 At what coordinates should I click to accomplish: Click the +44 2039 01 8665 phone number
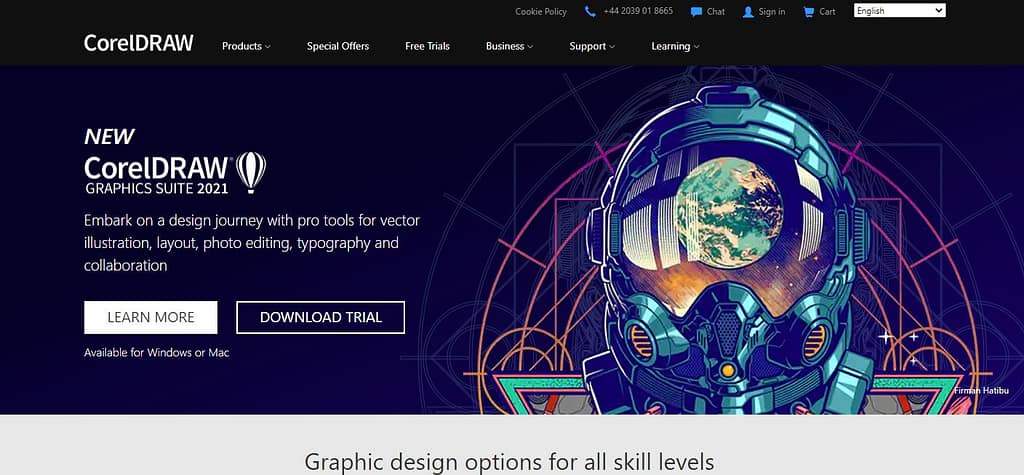click(x=638, y=11)
